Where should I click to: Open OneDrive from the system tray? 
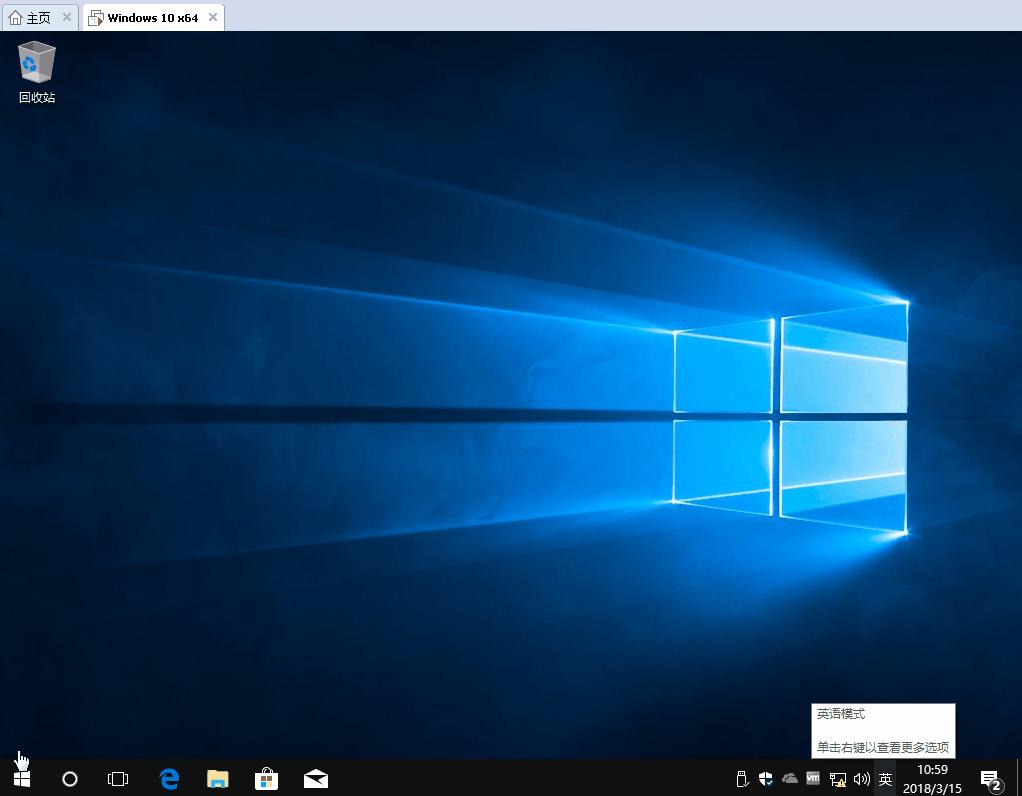(x=790, y=778)
